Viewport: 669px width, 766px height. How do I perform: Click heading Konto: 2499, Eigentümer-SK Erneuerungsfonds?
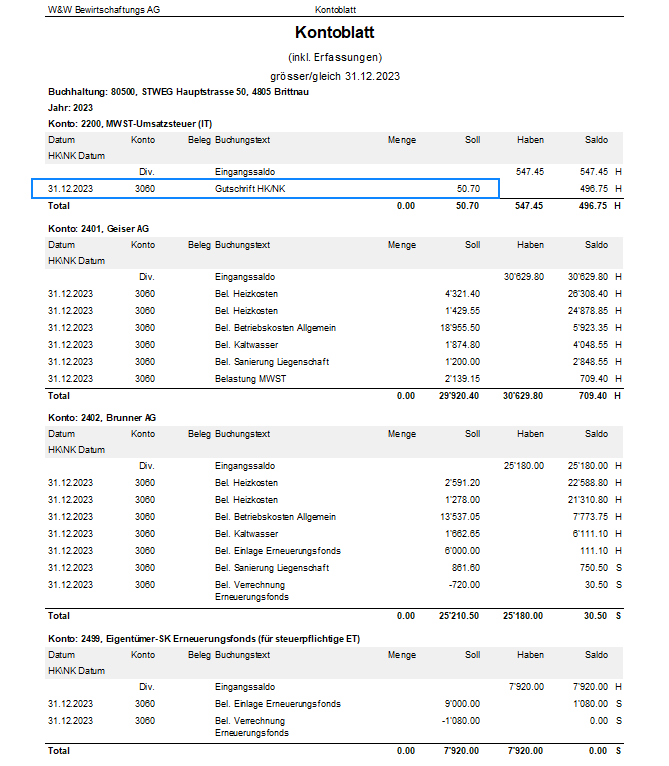pos(204,638)
